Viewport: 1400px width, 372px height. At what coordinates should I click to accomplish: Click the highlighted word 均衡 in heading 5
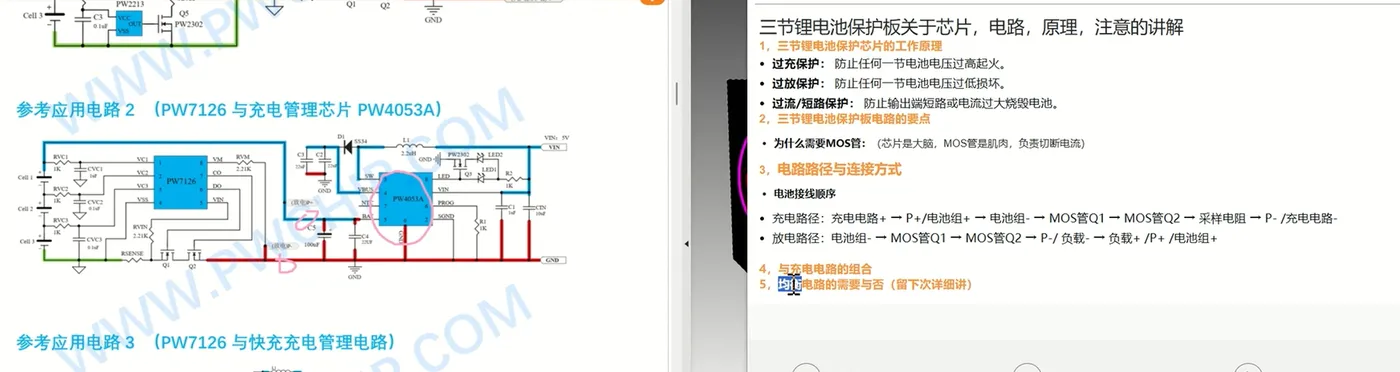point(790,285)
